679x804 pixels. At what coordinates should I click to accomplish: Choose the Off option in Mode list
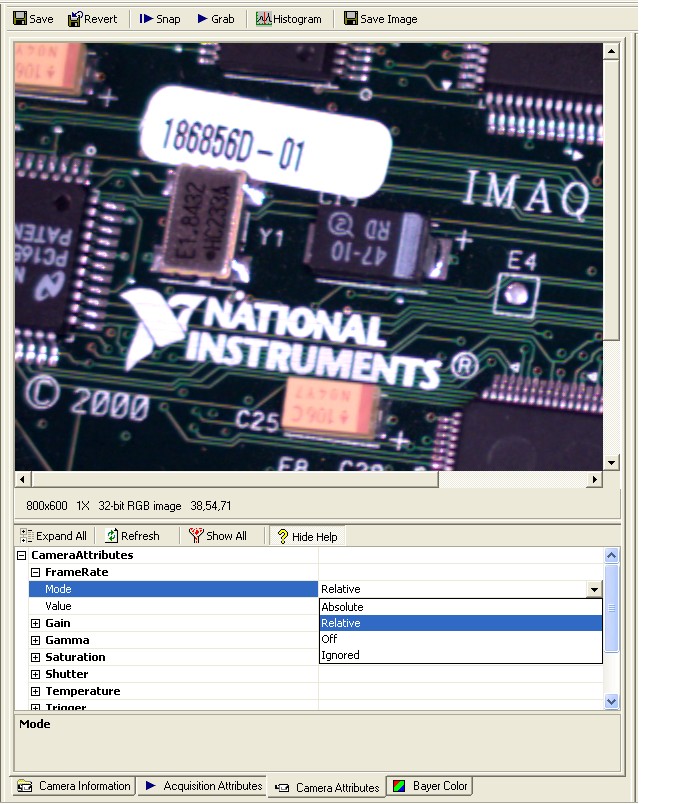point(329,639)
